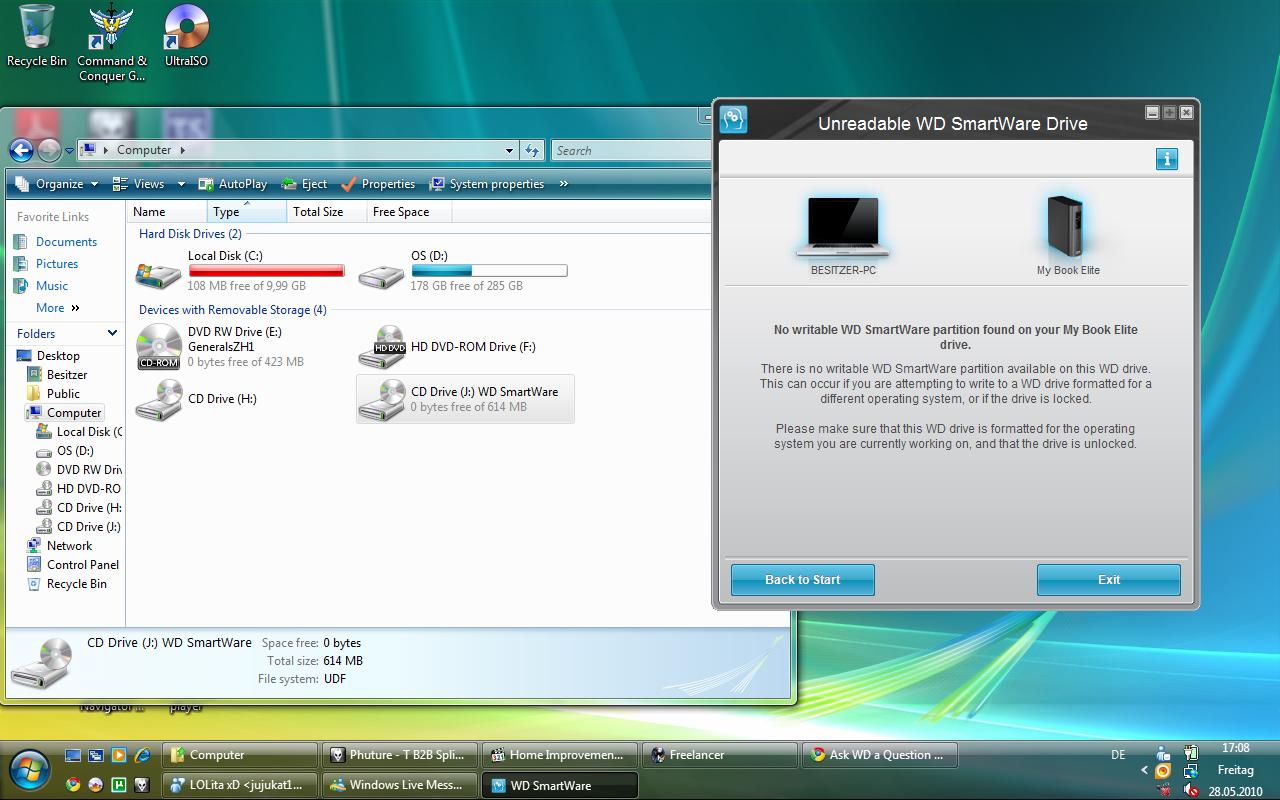1280x800 pixels.
Task: Show More favorite links
Action: tap(58, 308)
